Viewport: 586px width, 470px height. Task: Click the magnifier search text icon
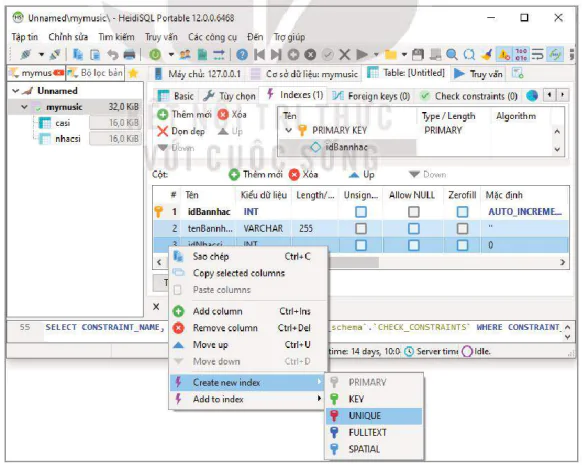click(452, 55)
